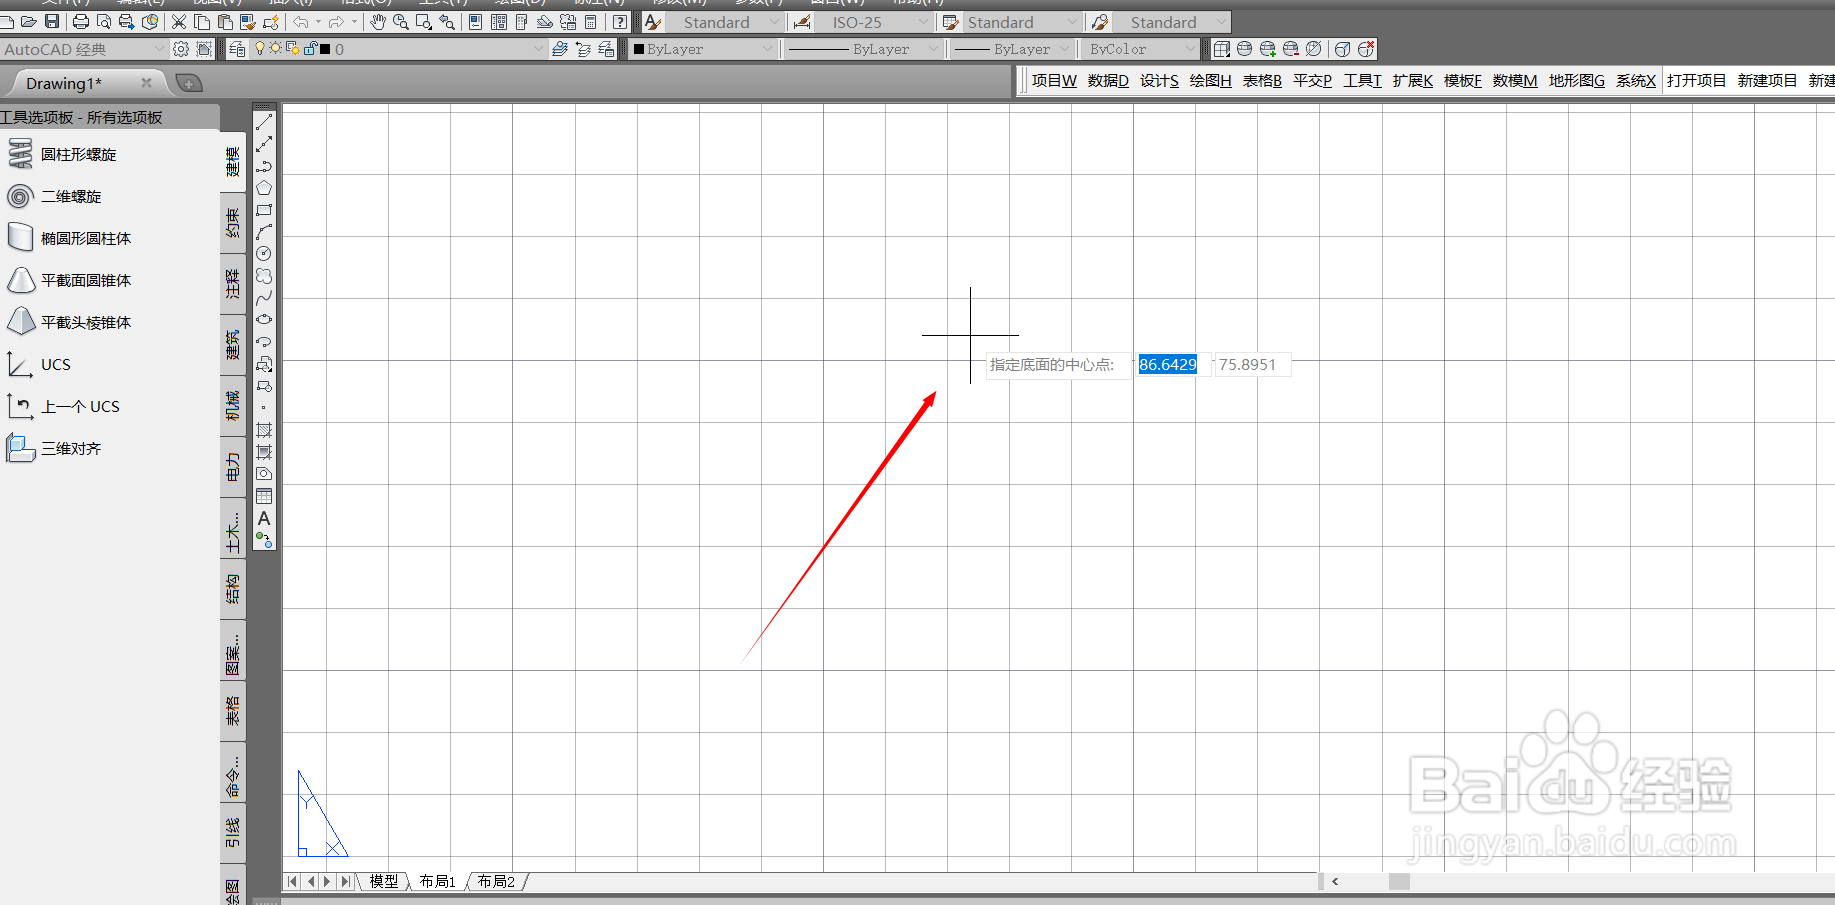Screen dimensions: 1835x905
Task: Select the Revision Cloud tool
Action: click(x=264, y=276)
